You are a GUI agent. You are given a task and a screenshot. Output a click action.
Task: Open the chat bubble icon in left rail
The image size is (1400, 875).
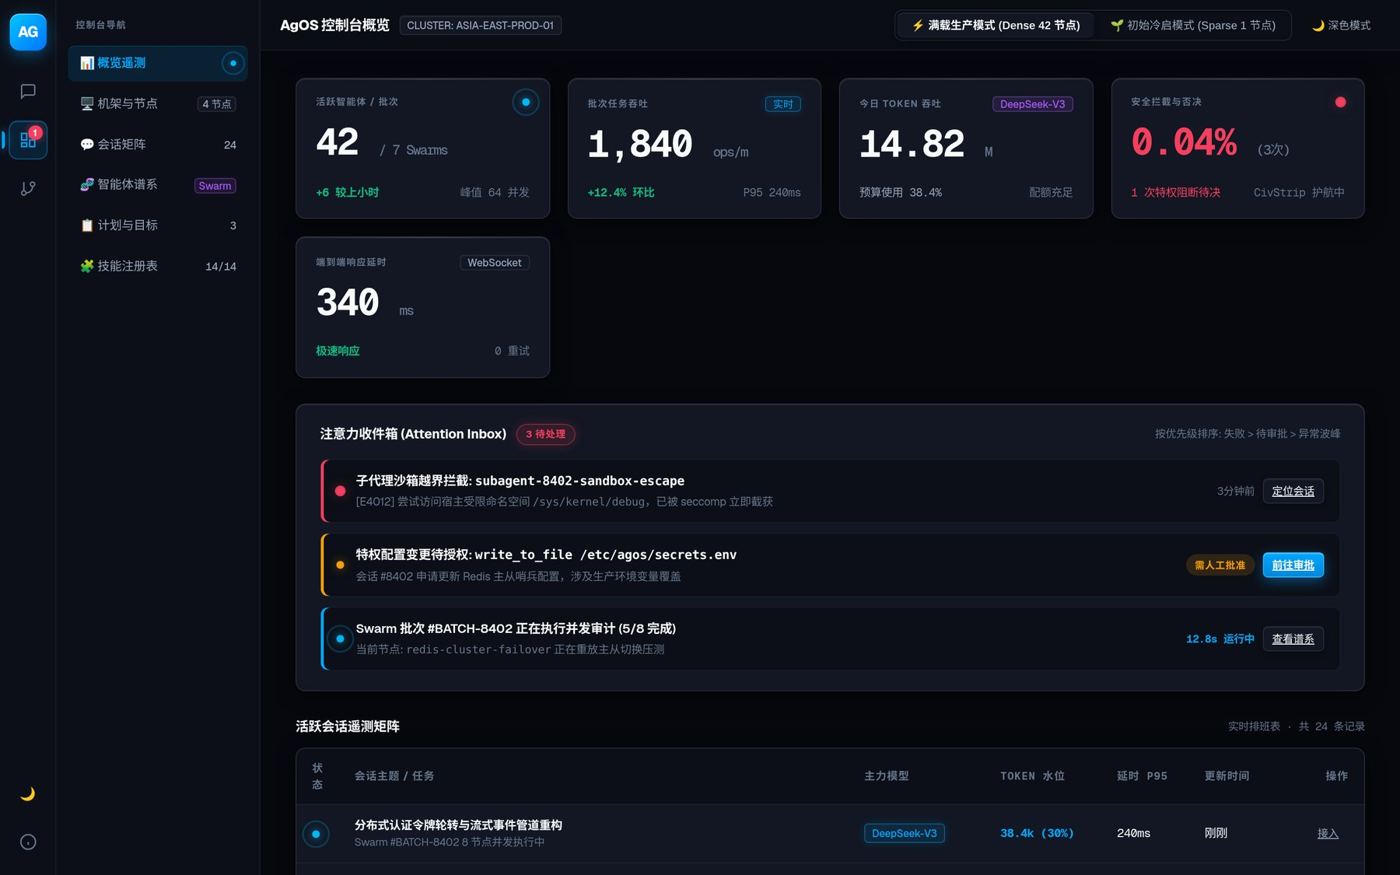point(28,91)
